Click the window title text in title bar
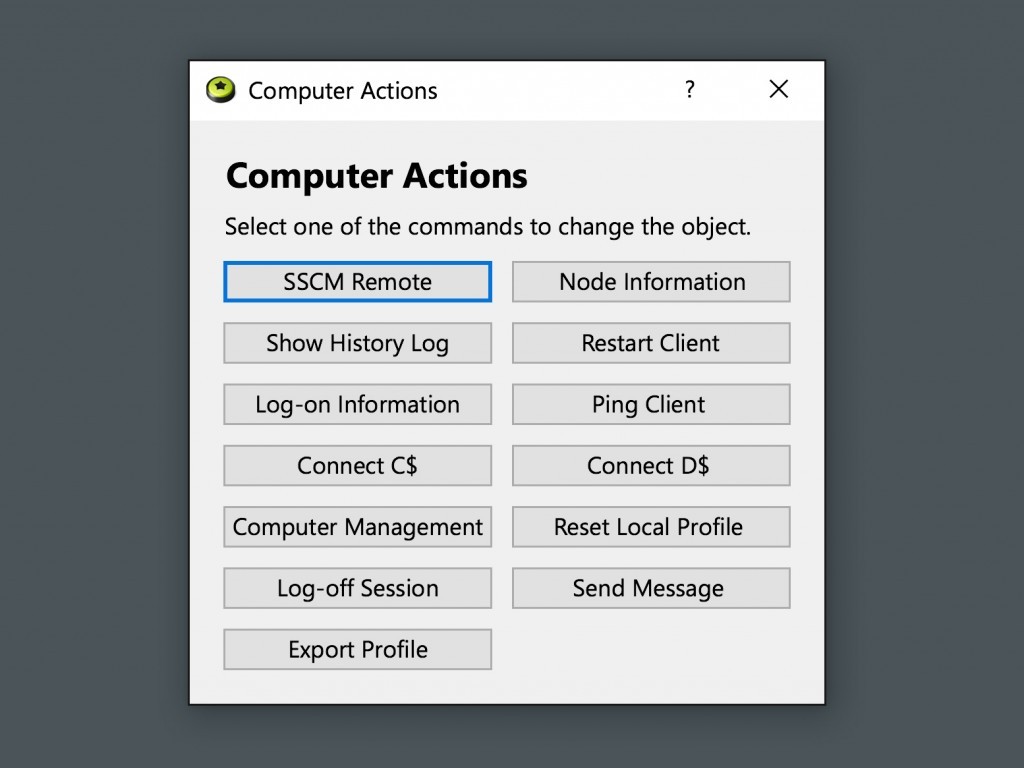The image size is (1024, 768). point(342,91)
